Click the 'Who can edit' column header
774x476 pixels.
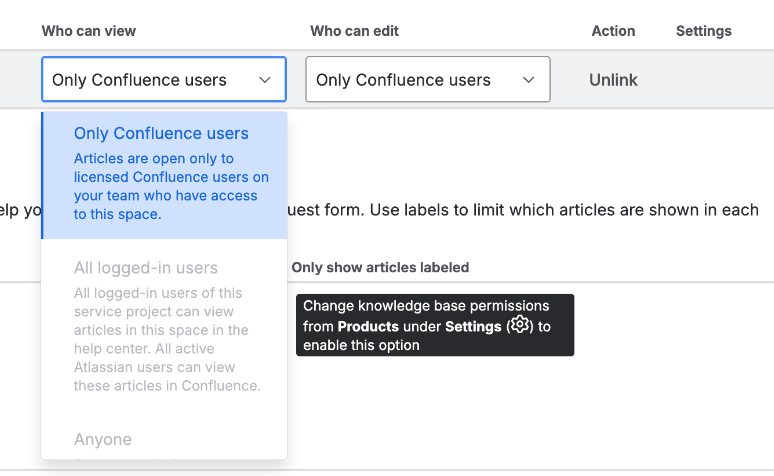354,31
